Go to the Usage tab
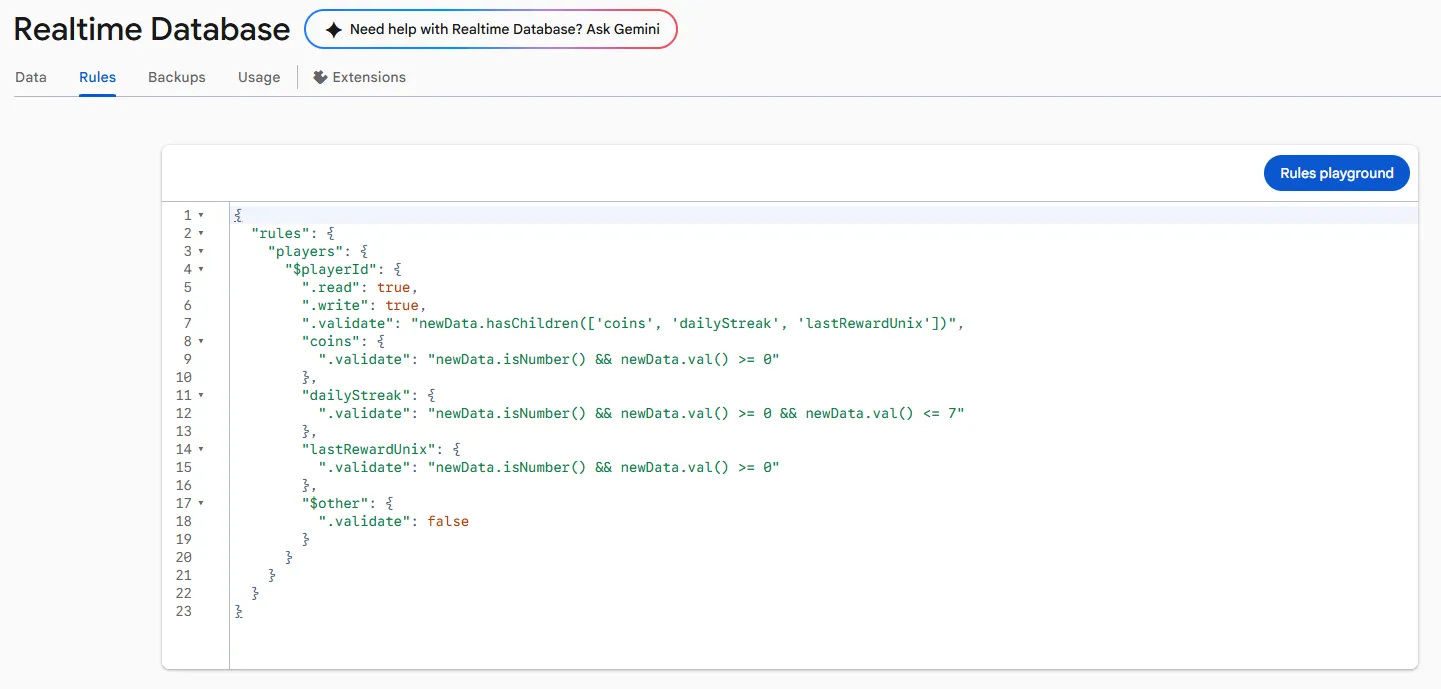Screen dimensions: 1441x689 pyautogui.click(x=259, y=77)
